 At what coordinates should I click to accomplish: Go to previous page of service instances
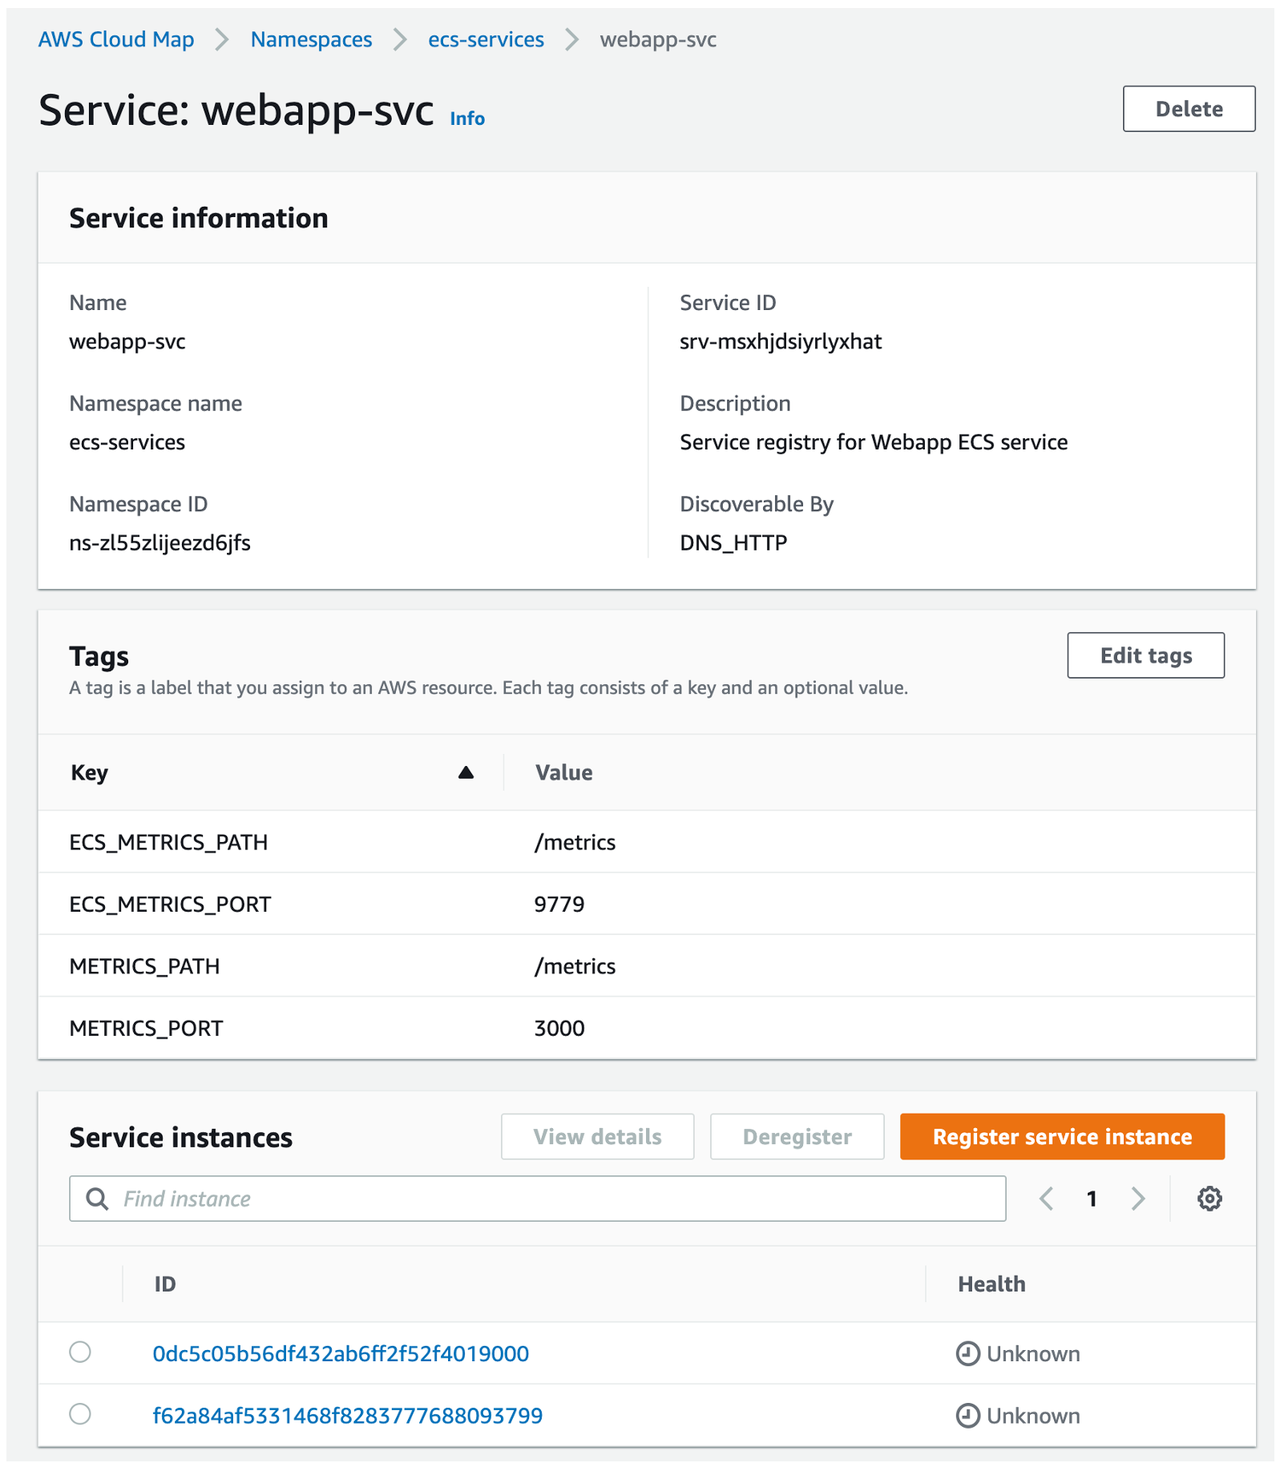click(x=1046, y=1198)
